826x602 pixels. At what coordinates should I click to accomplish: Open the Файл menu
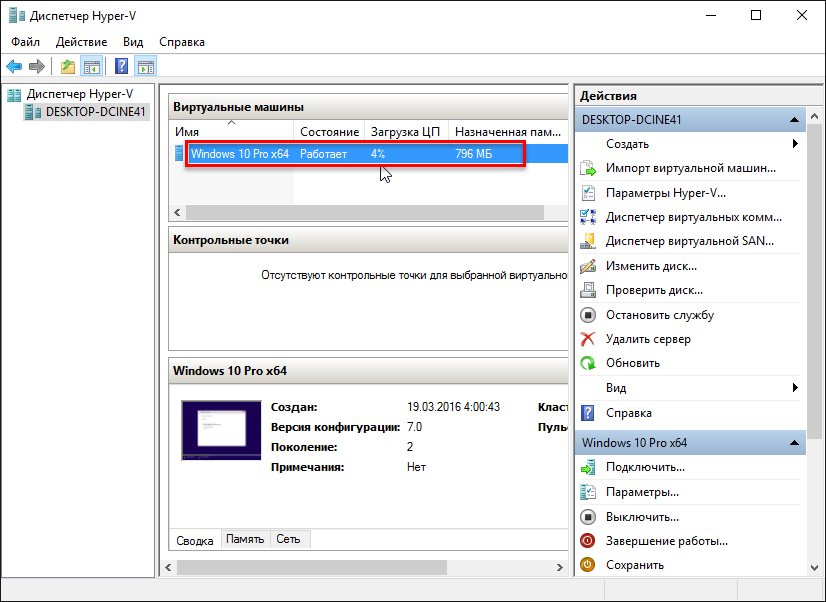tap(25, 42)
